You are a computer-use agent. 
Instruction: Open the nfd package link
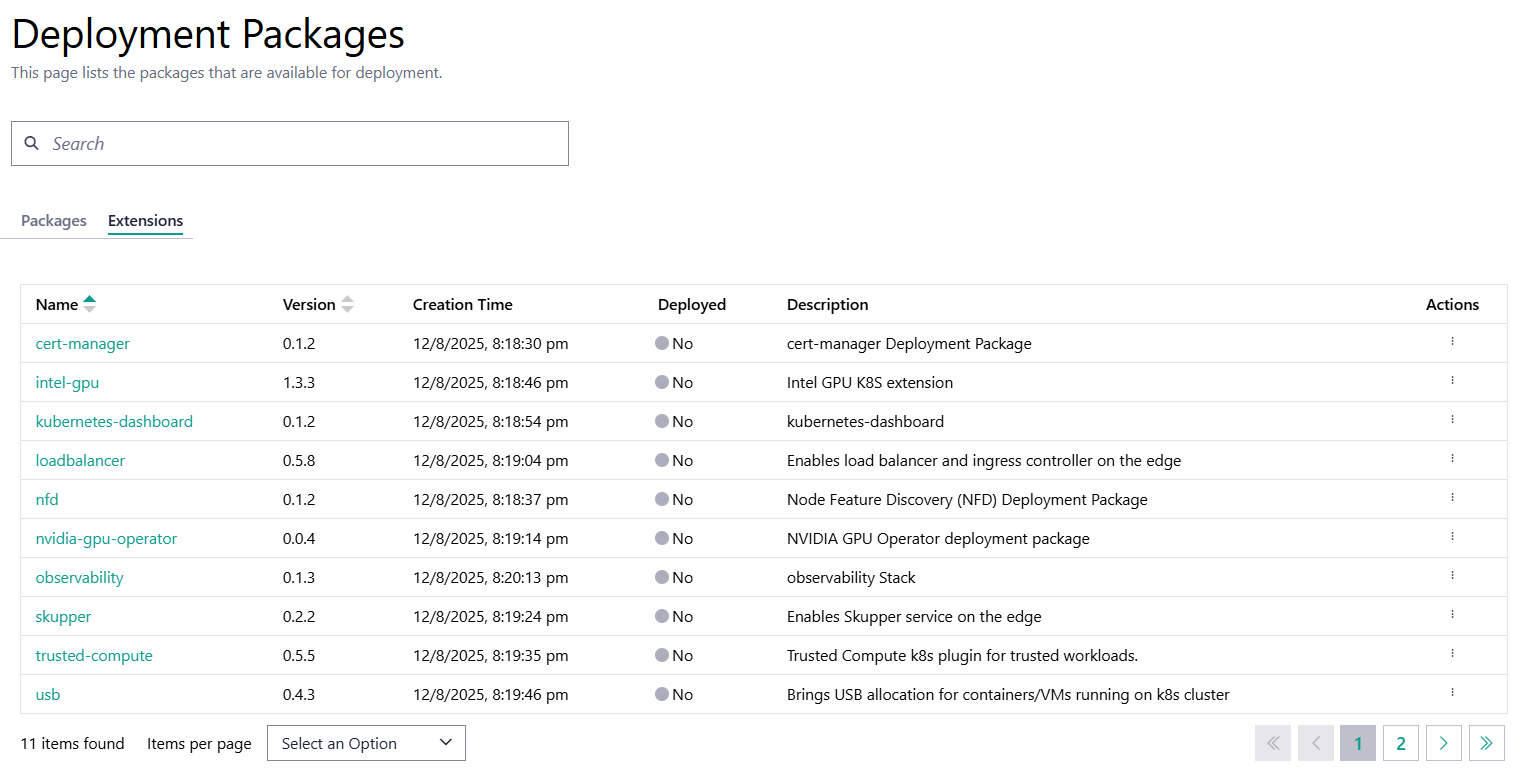[47, 500]
